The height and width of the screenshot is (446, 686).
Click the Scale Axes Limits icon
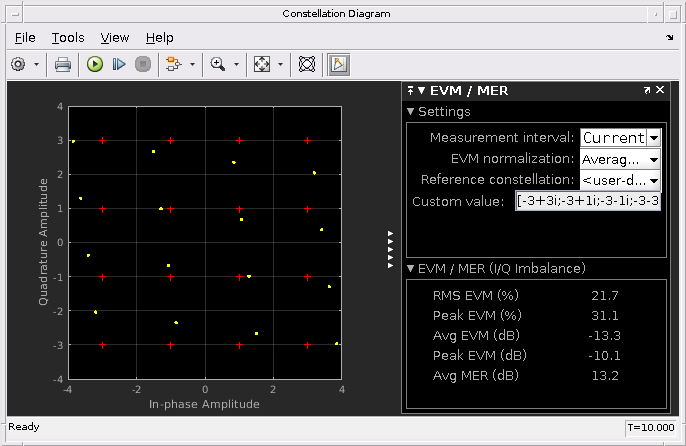tap(262, 64)
